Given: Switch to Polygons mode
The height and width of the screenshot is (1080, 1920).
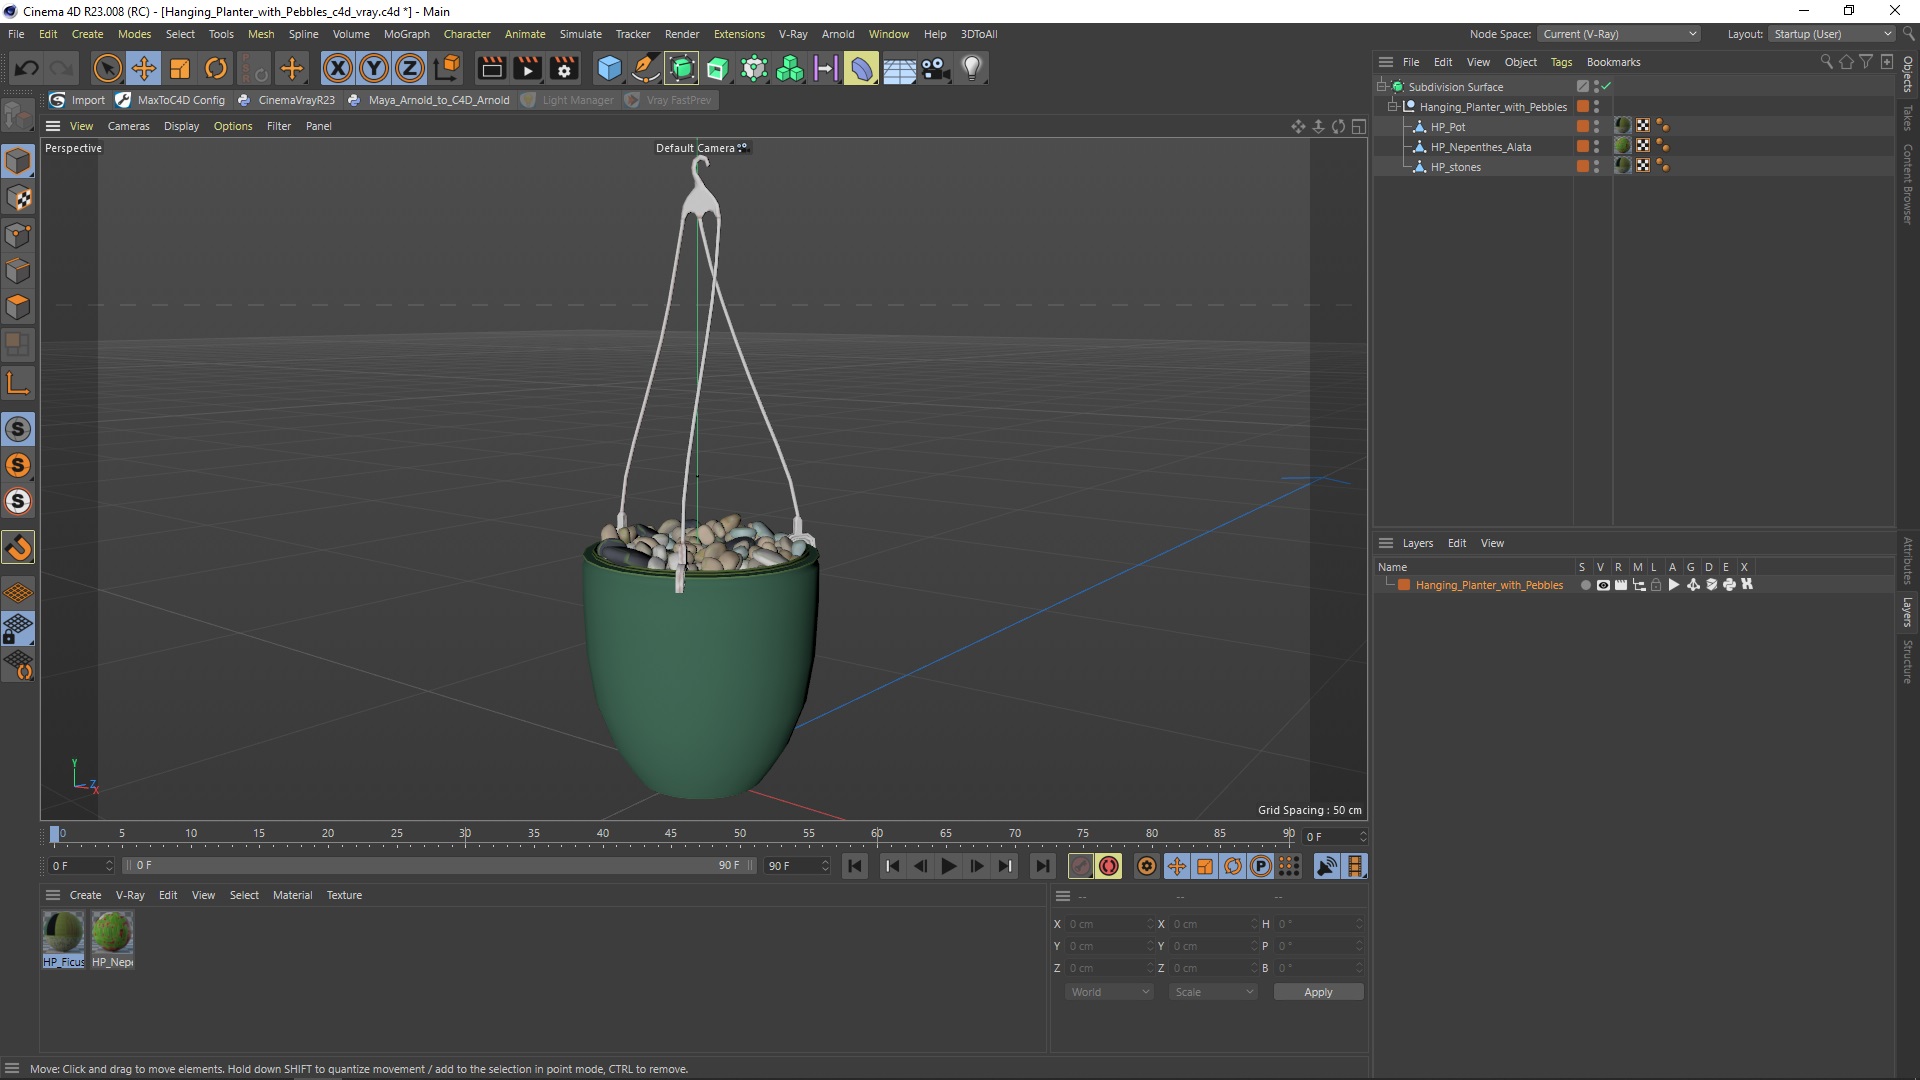Looking at the screenshot, I should click(18, 307).
